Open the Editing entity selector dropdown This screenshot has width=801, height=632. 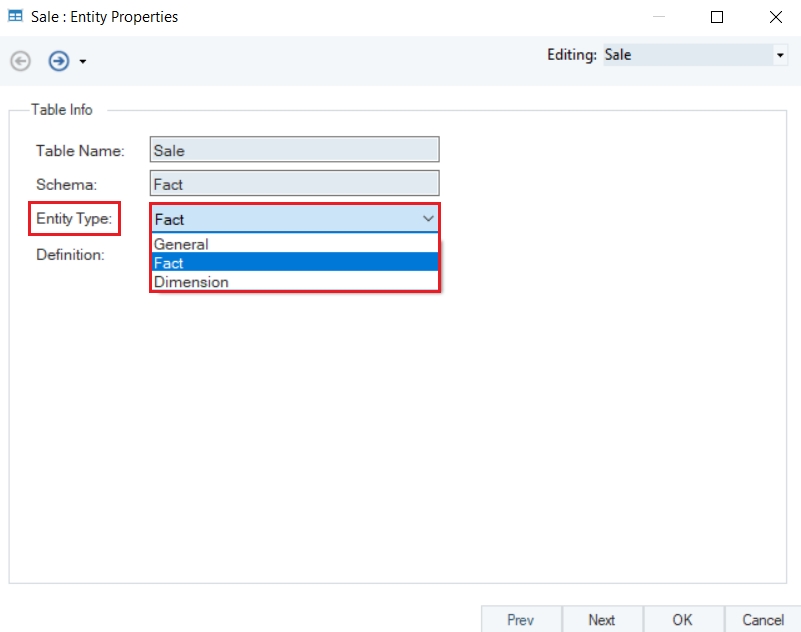coord(780,55)
